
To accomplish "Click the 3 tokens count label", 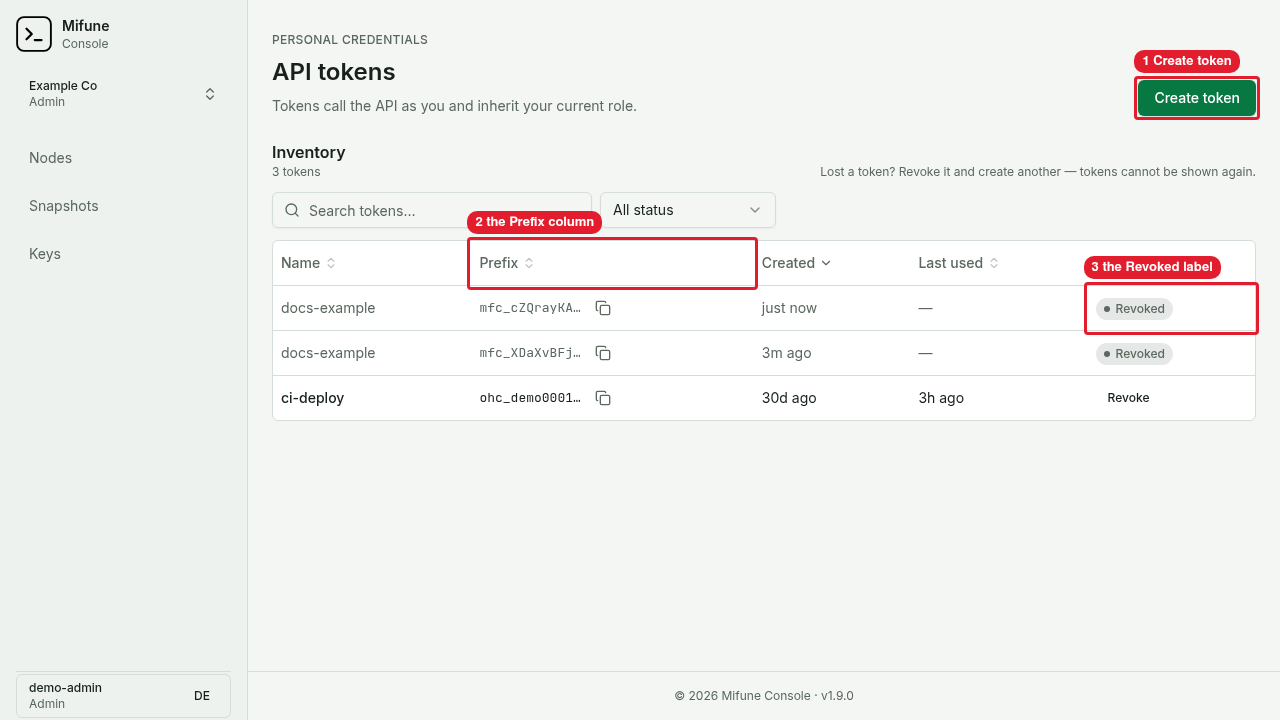I will coord(296,172).
